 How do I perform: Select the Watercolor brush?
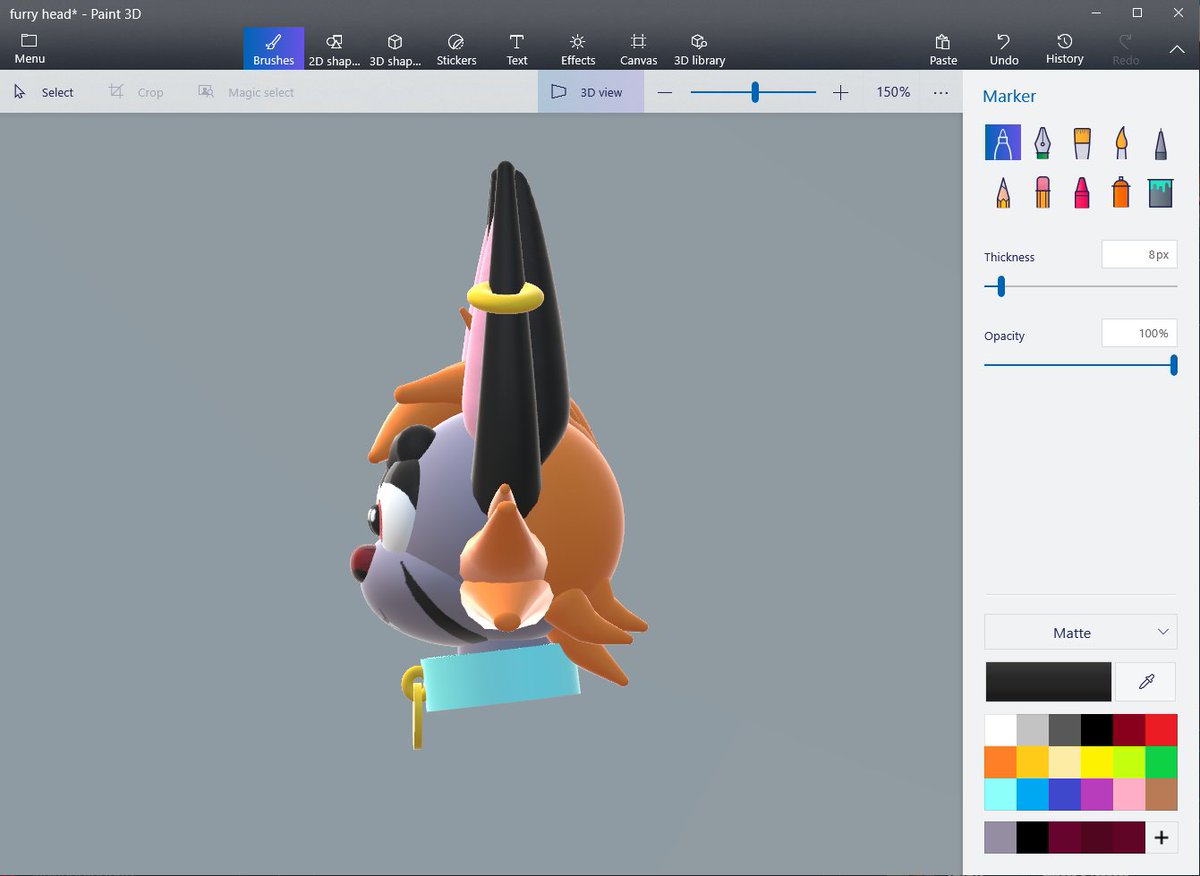click(1121, 142)
